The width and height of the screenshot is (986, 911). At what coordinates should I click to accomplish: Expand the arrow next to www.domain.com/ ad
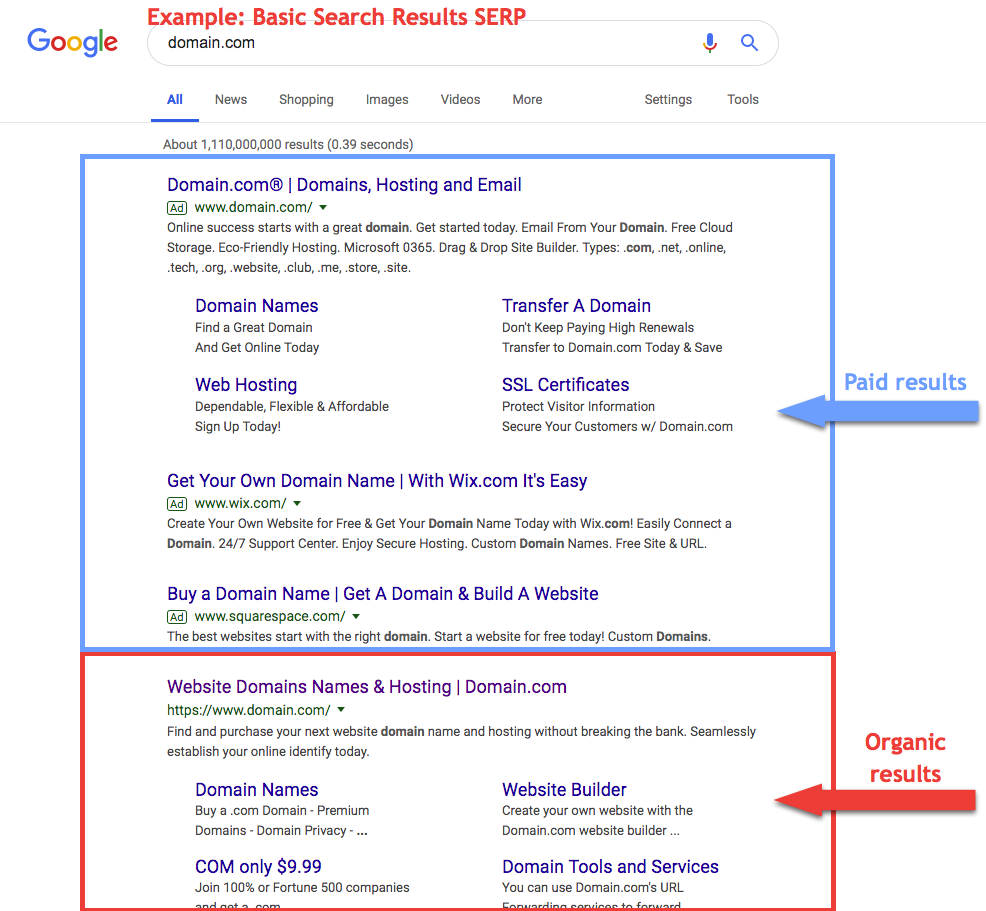tap(323, 207)
